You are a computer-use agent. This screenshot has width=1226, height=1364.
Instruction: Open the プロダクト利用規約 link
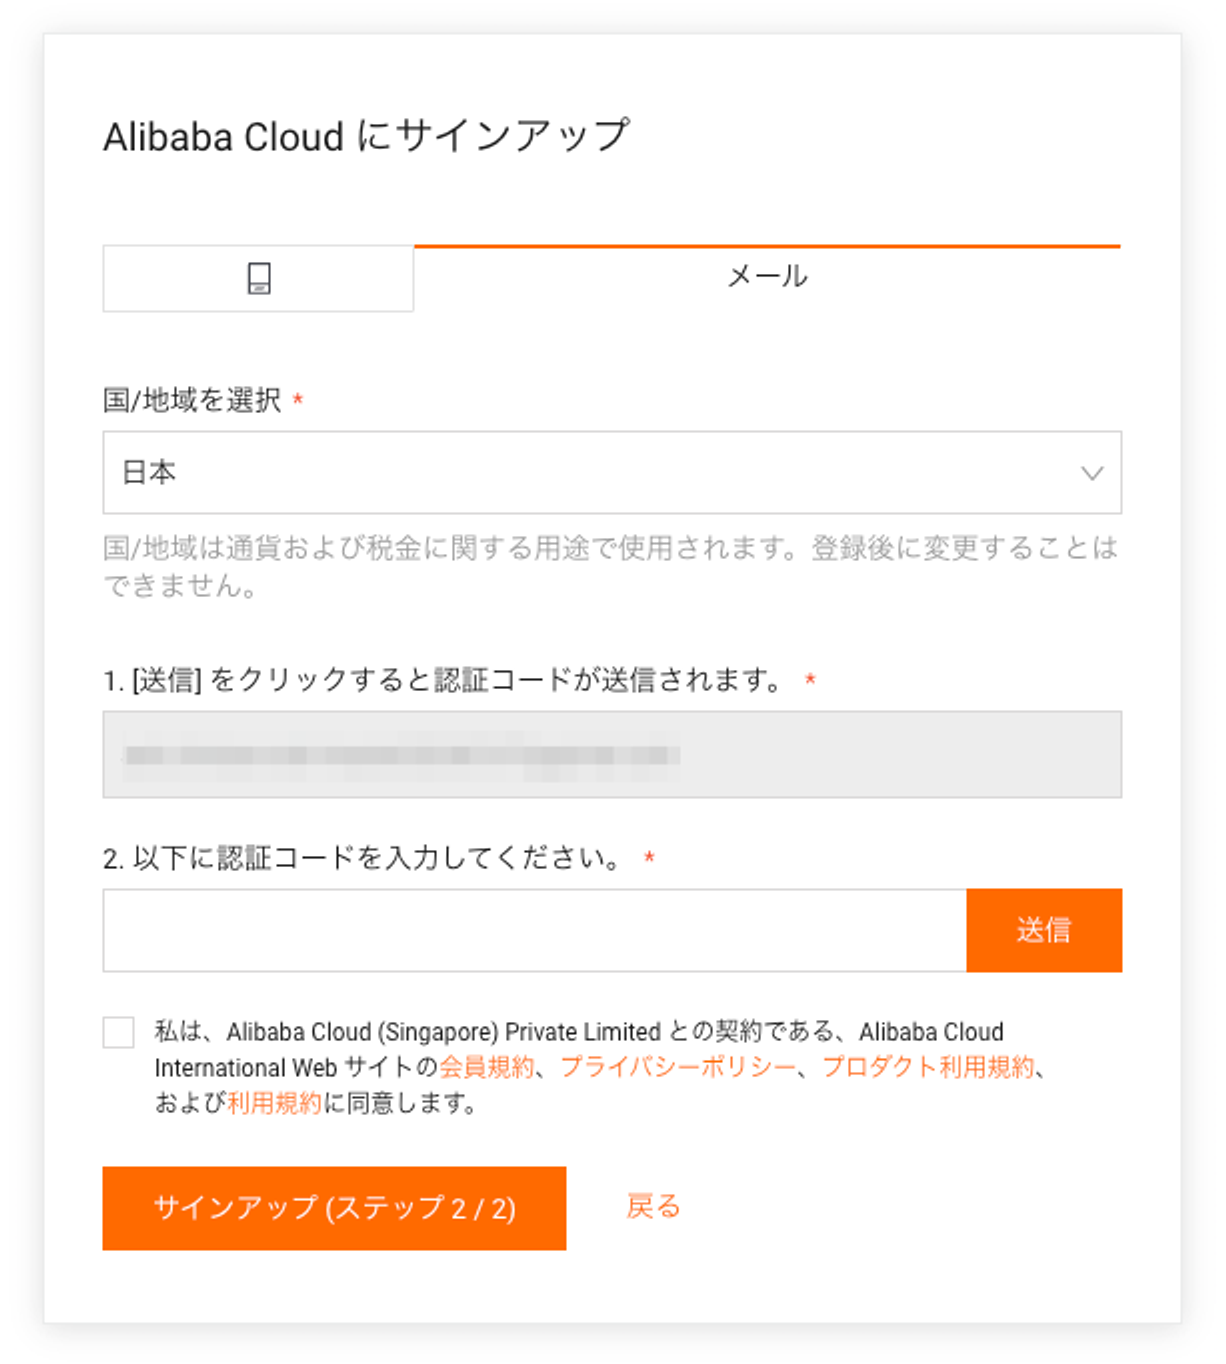[928, 1067]
